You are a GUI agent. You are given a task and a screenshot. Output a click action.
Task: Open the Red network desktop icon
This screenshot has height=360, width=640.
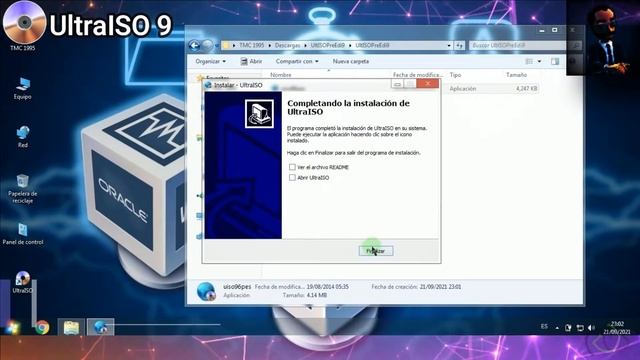pyautogui.click(x=22, y=137)
